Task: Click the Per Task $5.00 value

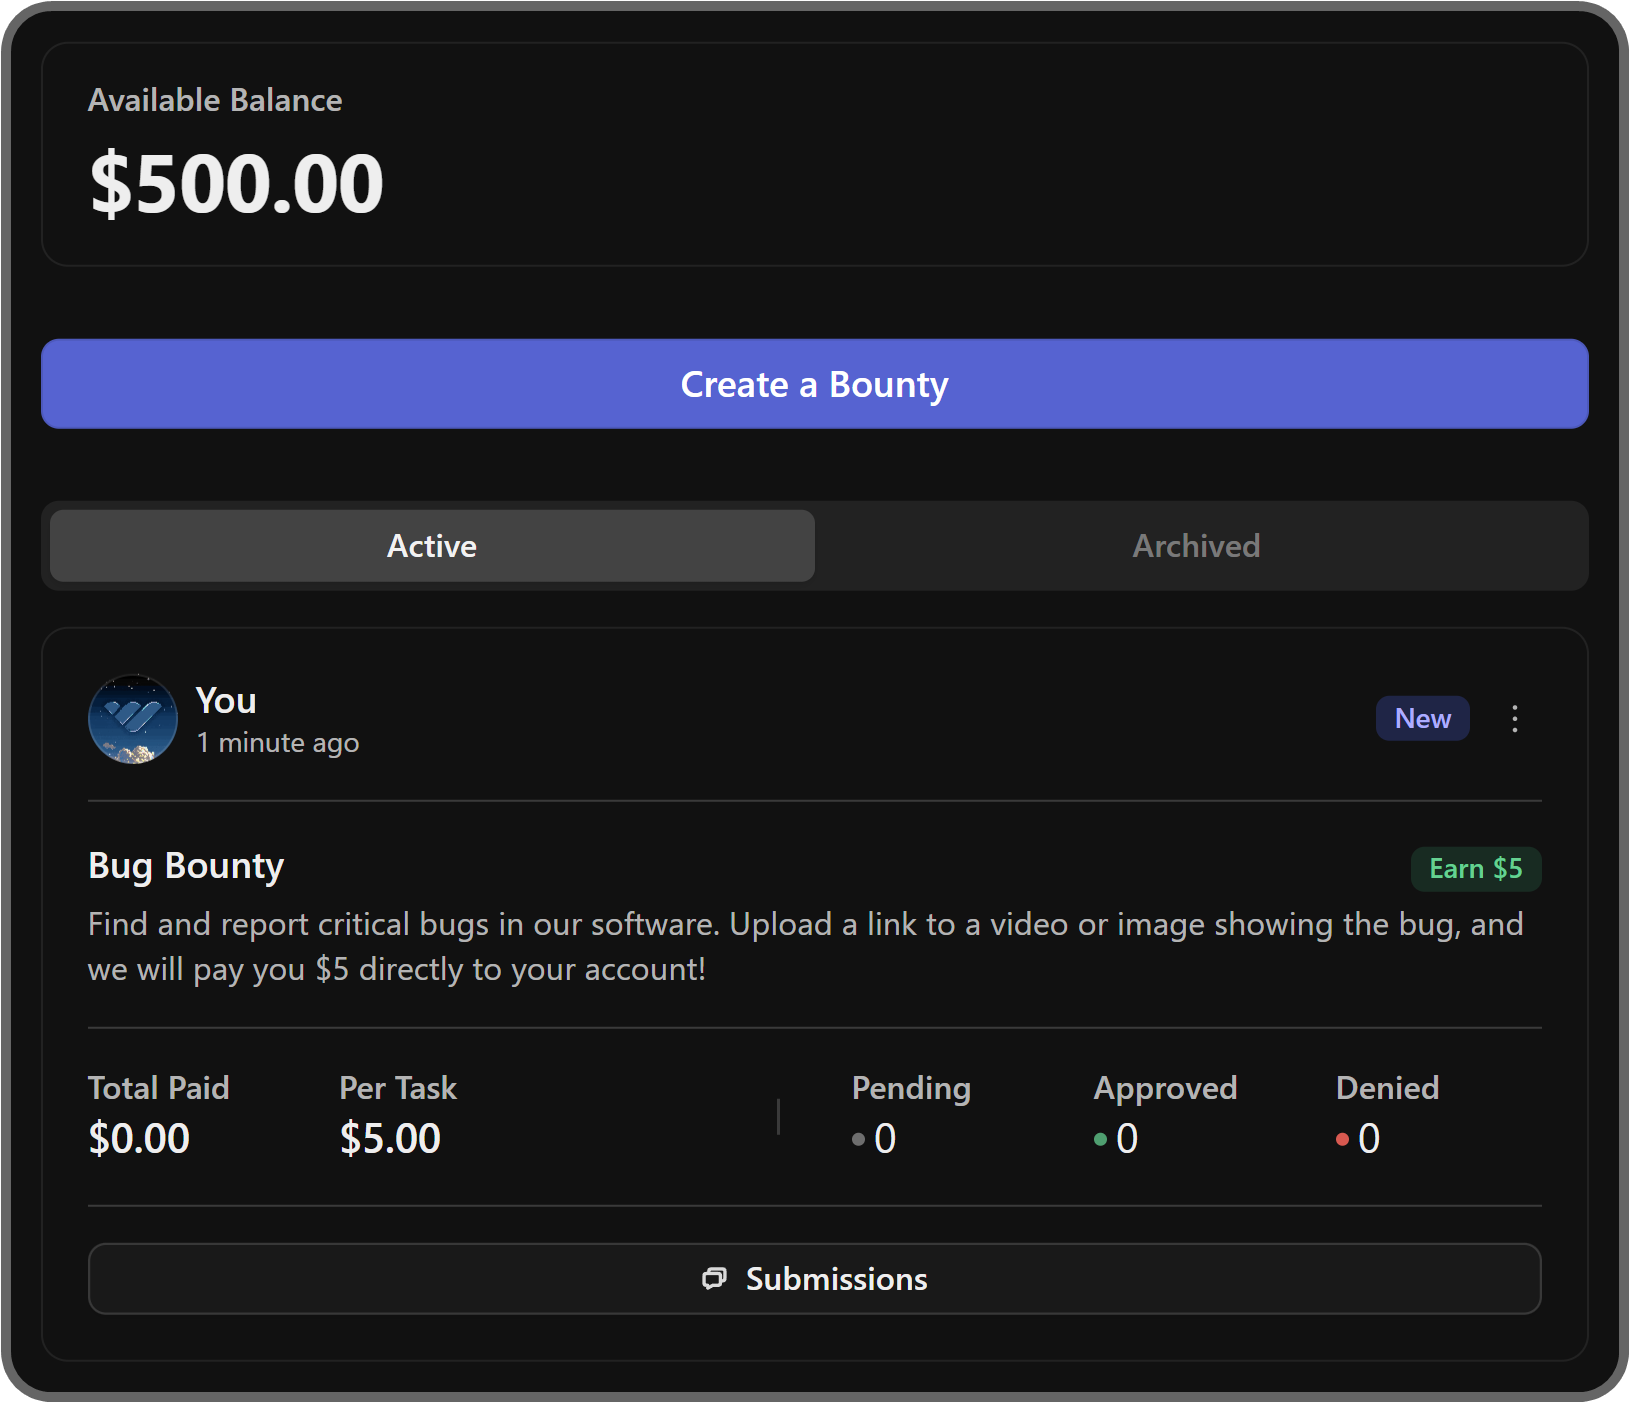Action: coord(390,1138)
